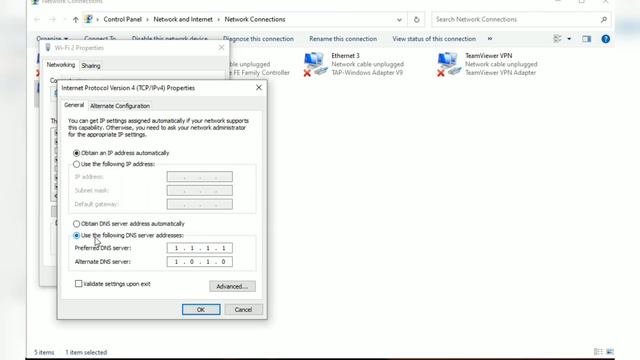Click the Advanced... button
640x360 pixels.
(x=232, y=286)
